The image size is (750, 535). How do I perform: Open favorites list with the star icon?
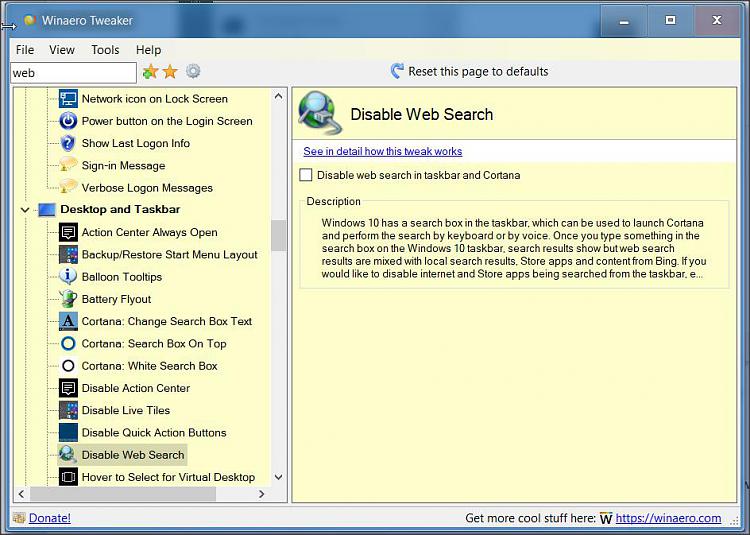170,72
